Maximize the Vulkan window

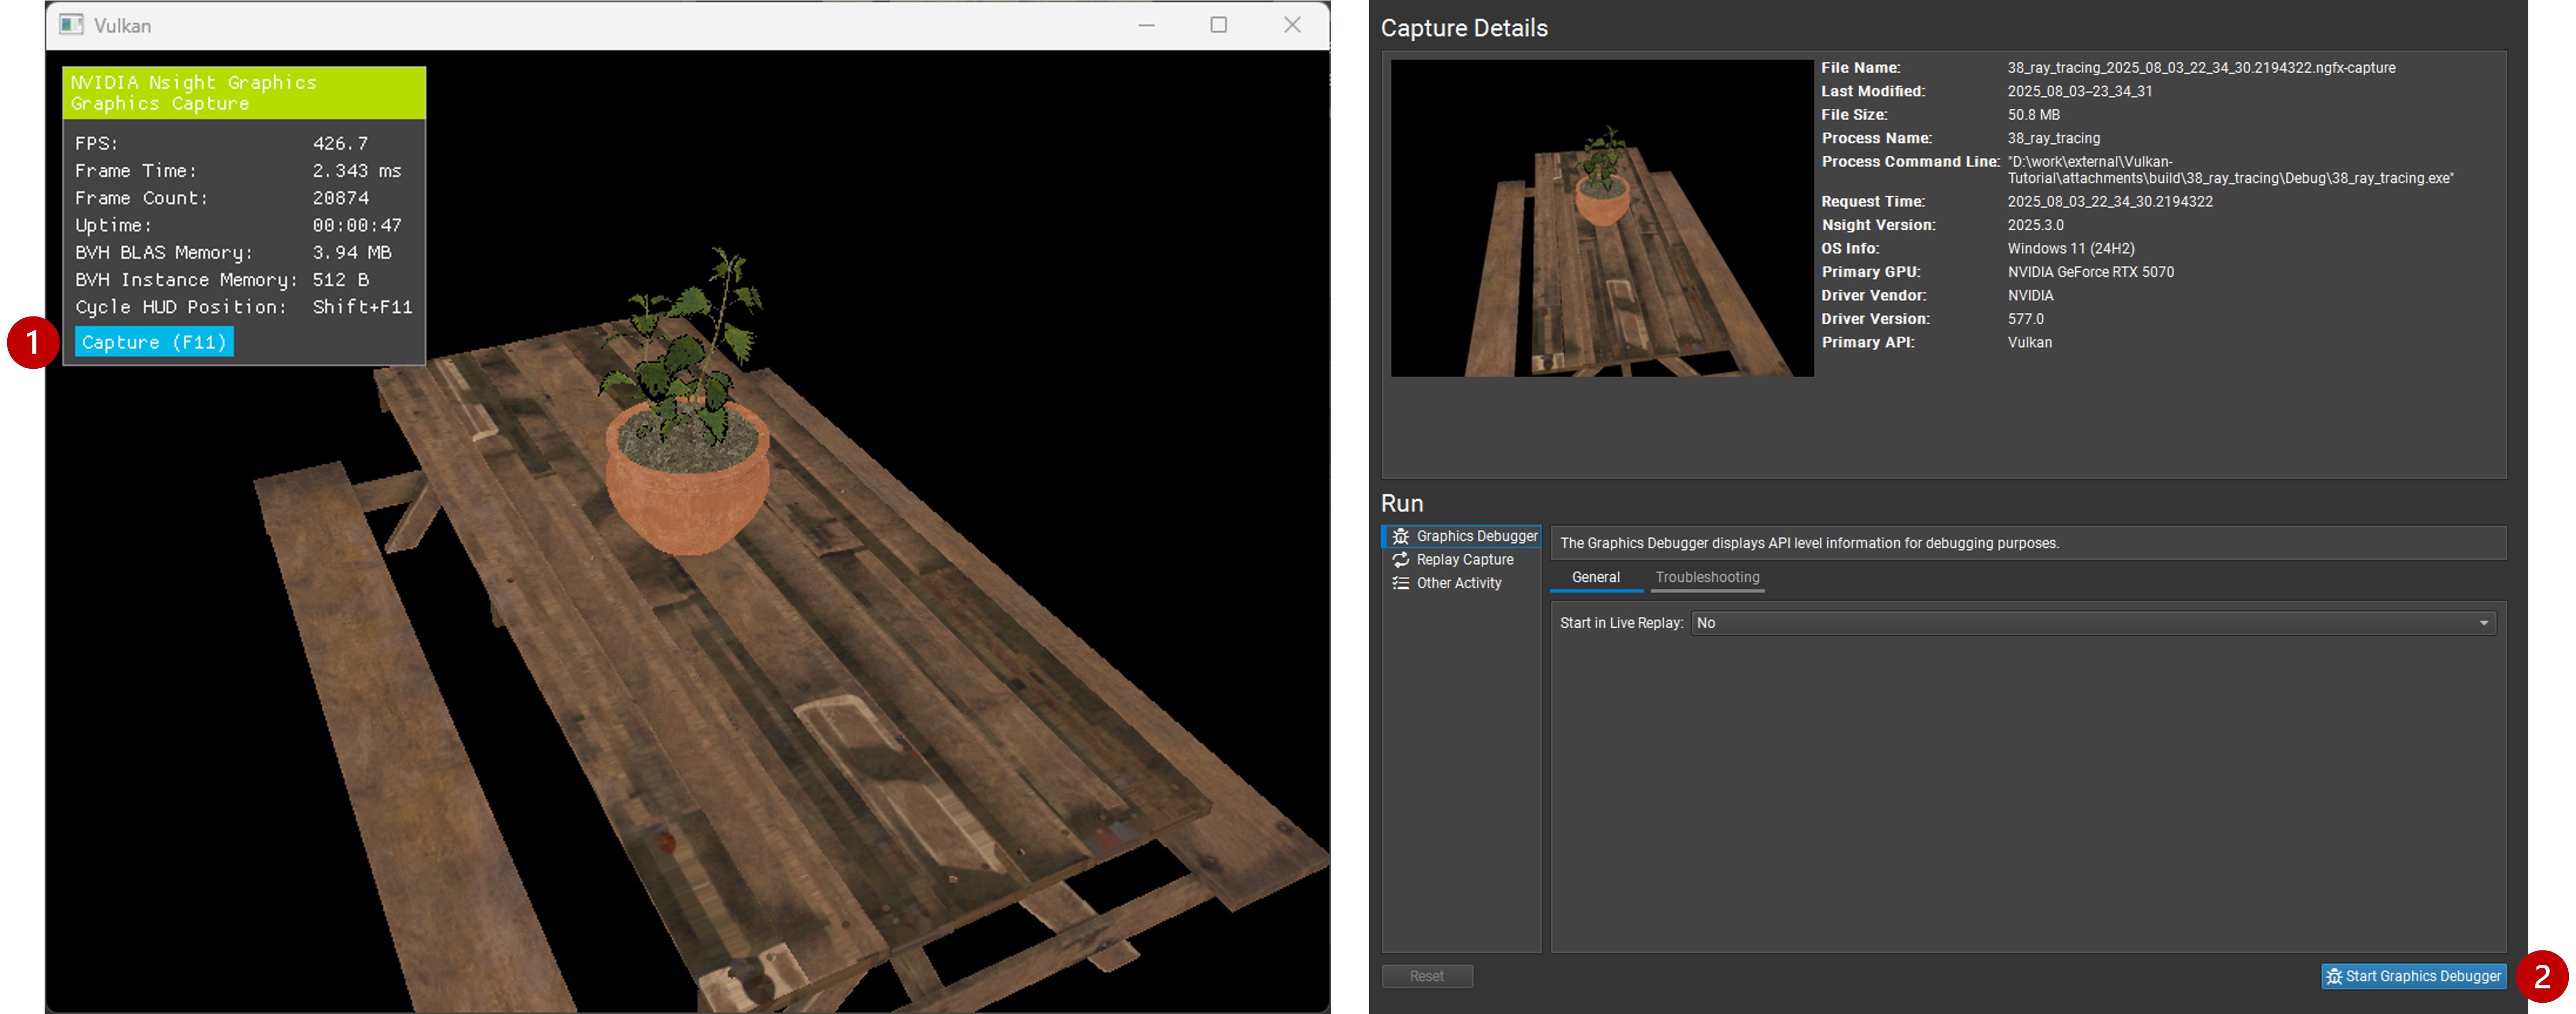(x=1218, y=25)
